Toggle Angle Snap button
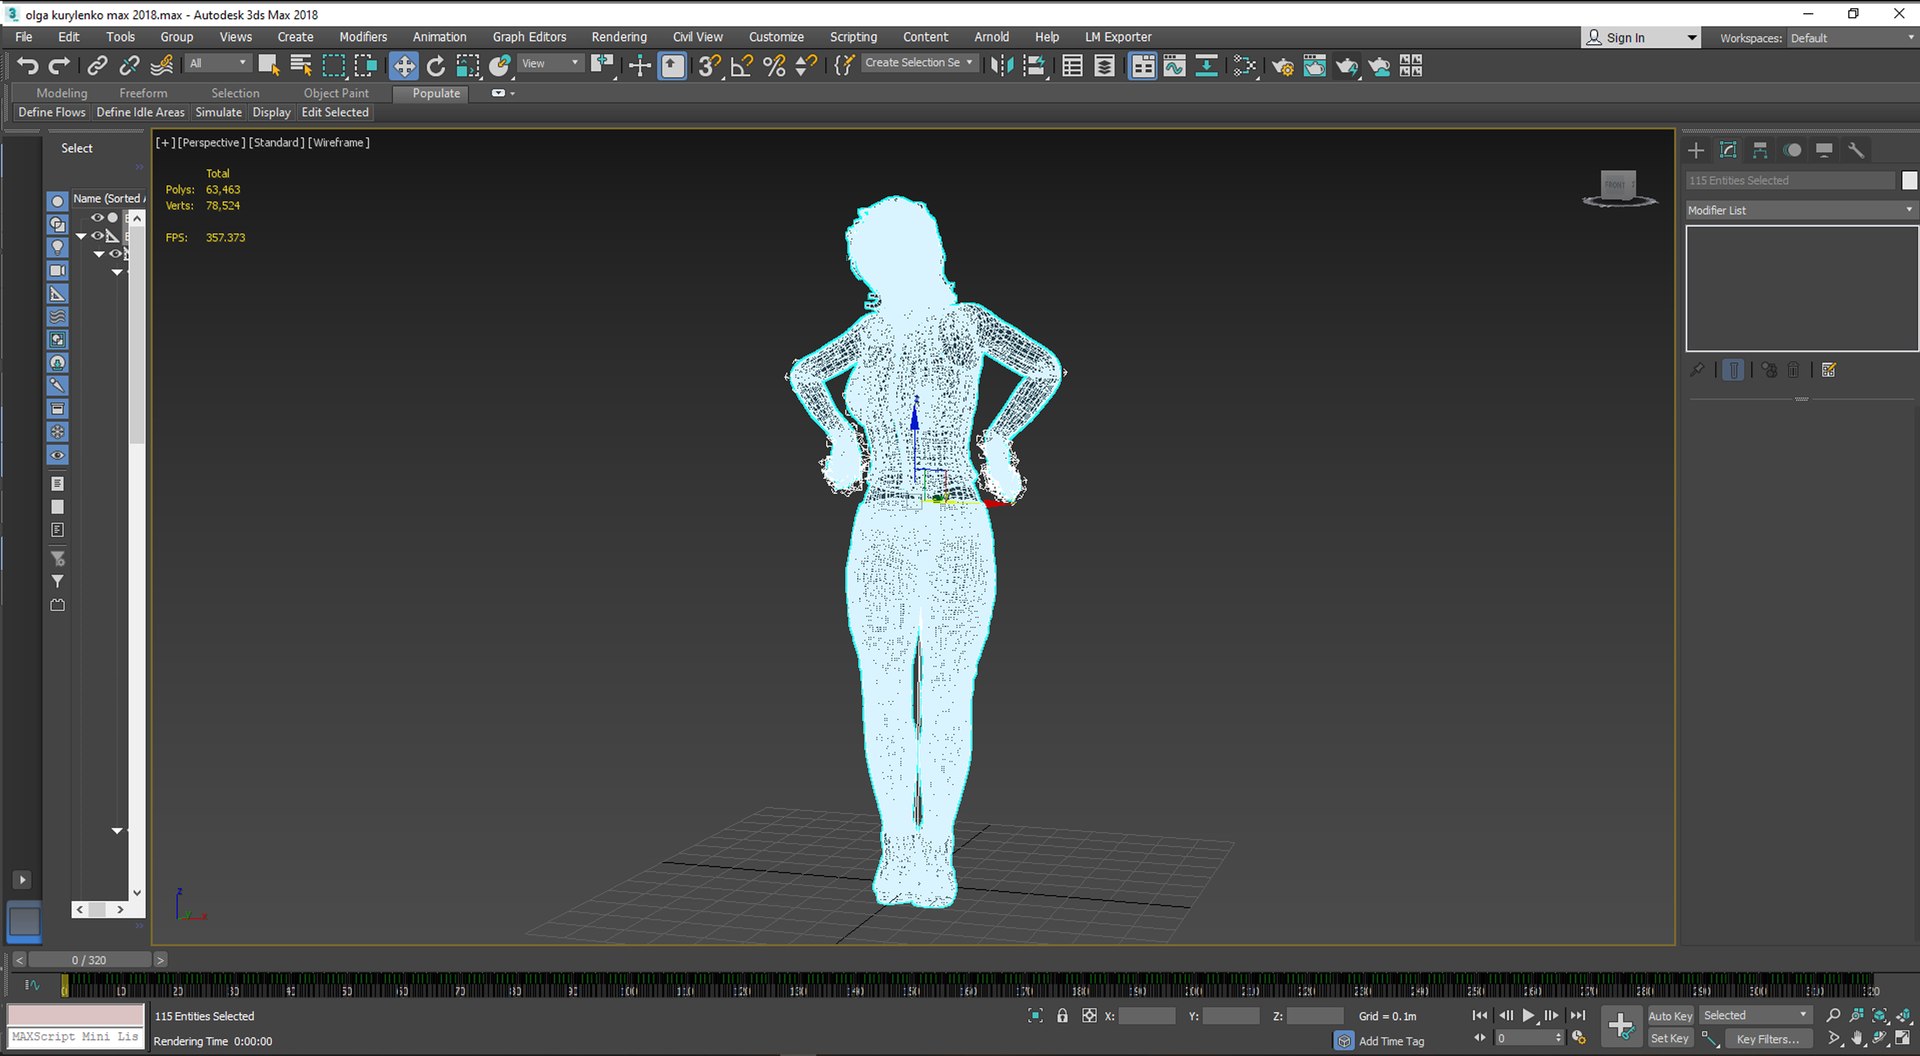The width and height of the screenshot is (1920, 1056). pyautogui.click(x=742, y=66)
